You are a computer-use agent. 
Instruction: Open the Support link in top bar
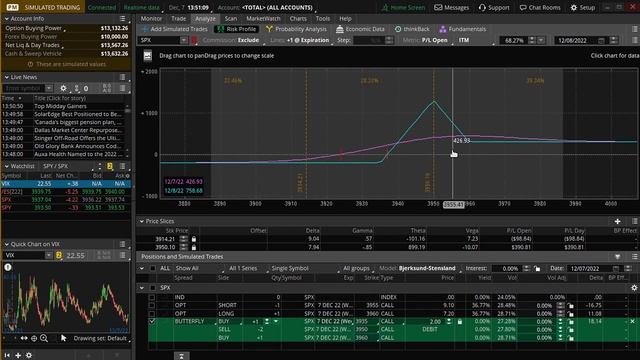(x=494, y=7)
